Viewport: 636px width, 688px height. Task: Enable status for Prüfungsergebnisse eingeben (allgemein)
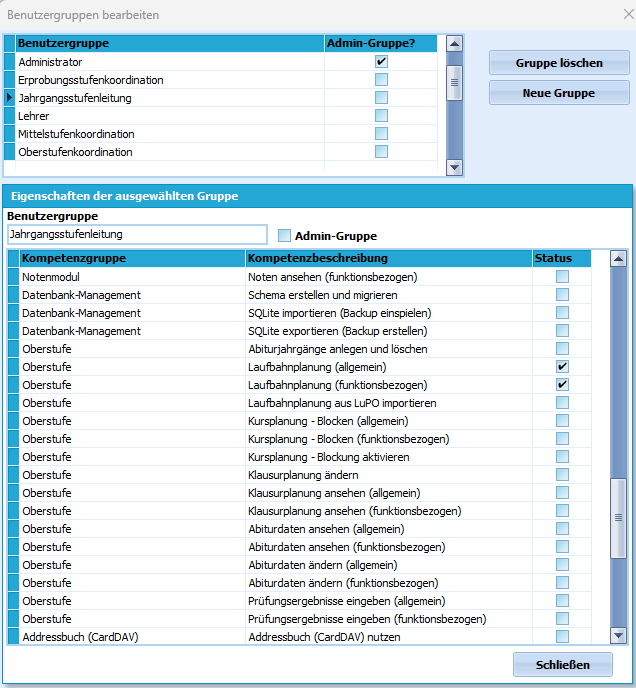[562, 600]
